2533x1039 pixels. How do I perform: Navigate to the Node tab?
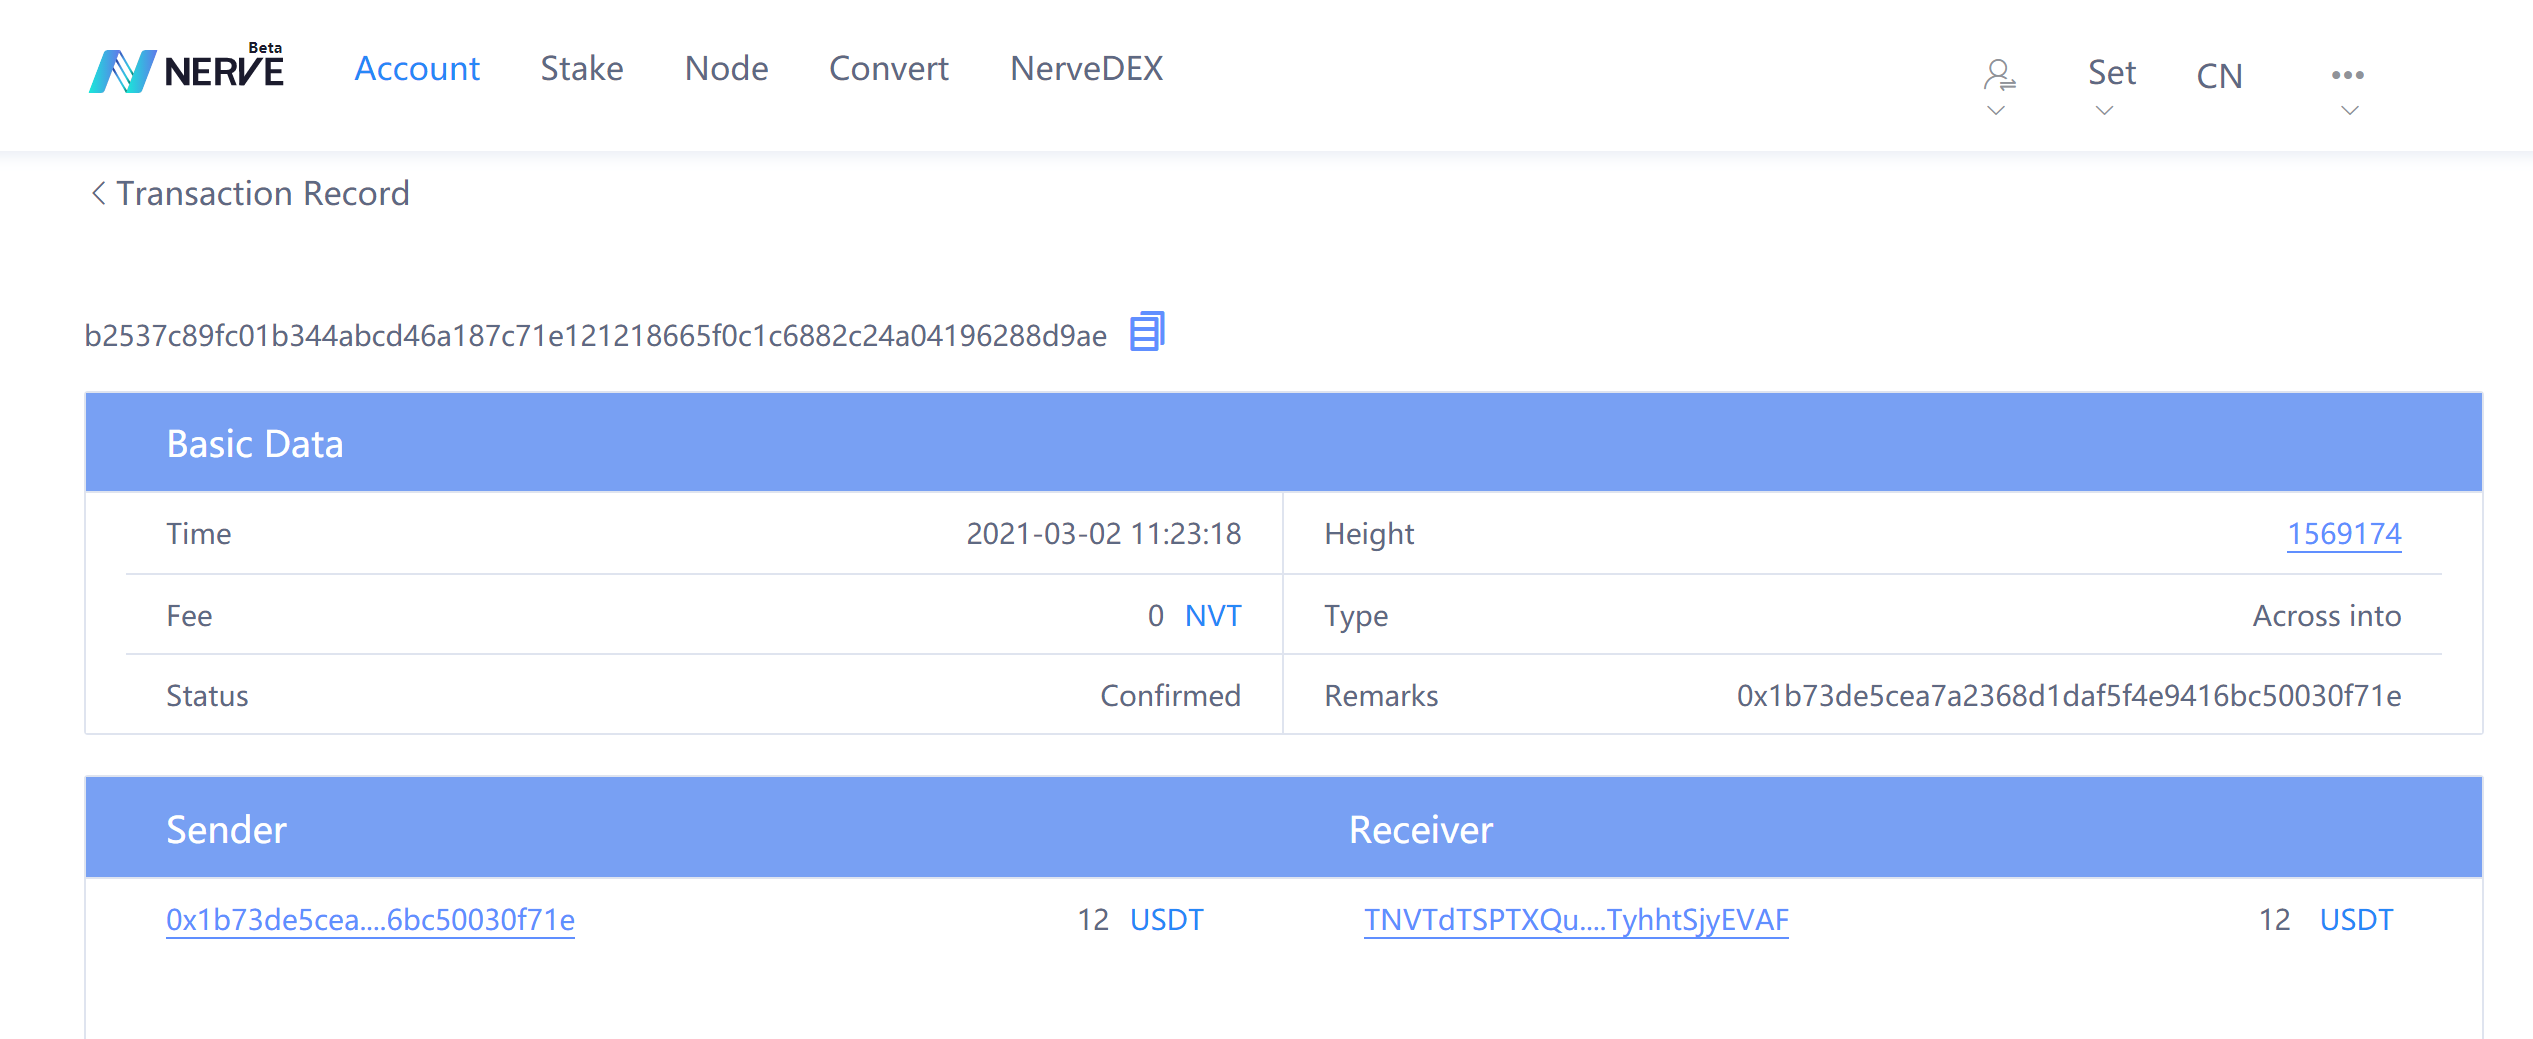pyautogui.click(x=726, y=69)
